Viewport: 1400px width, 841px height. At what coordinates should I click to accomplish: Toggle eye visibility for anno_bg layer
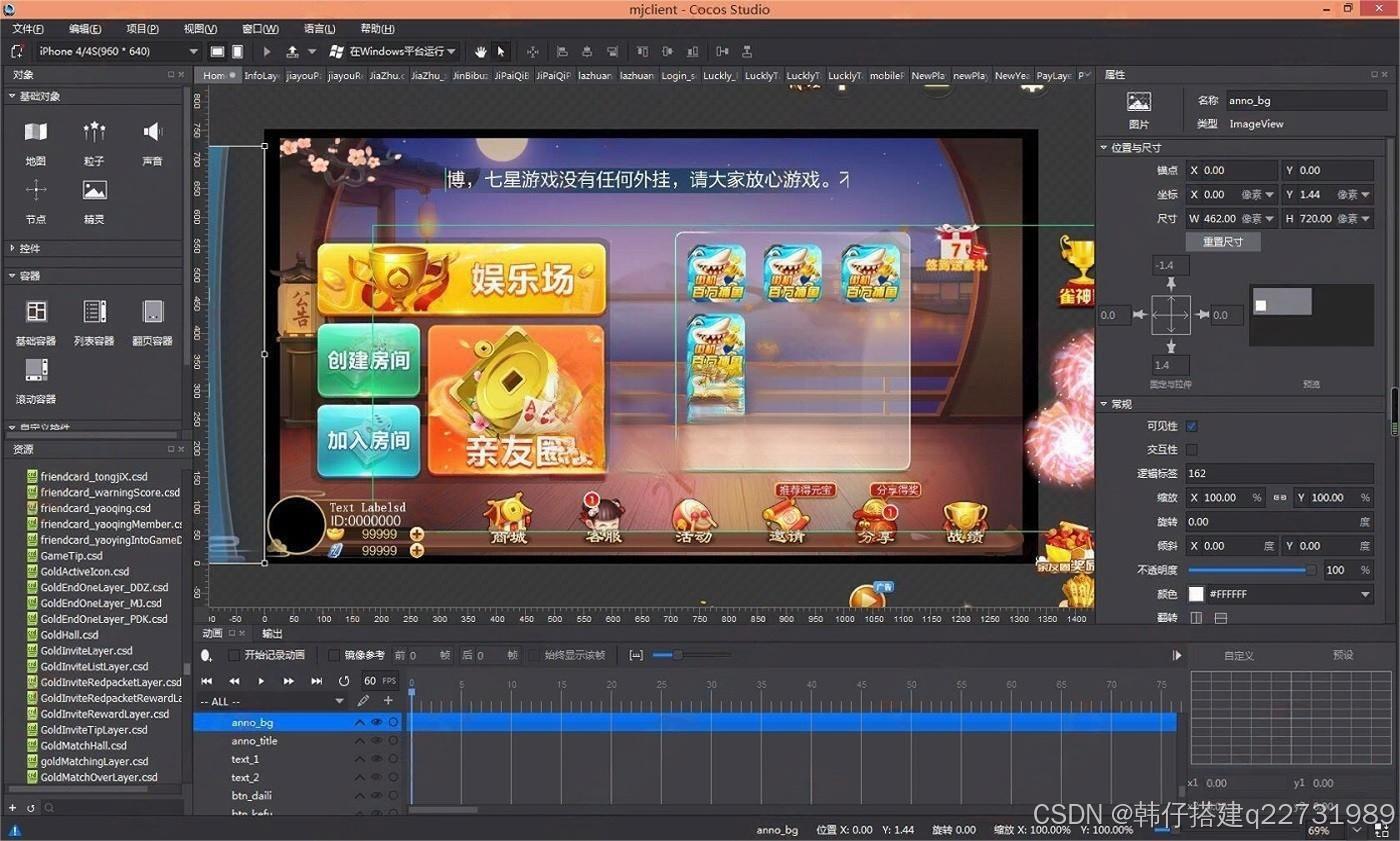click(377, 722)
